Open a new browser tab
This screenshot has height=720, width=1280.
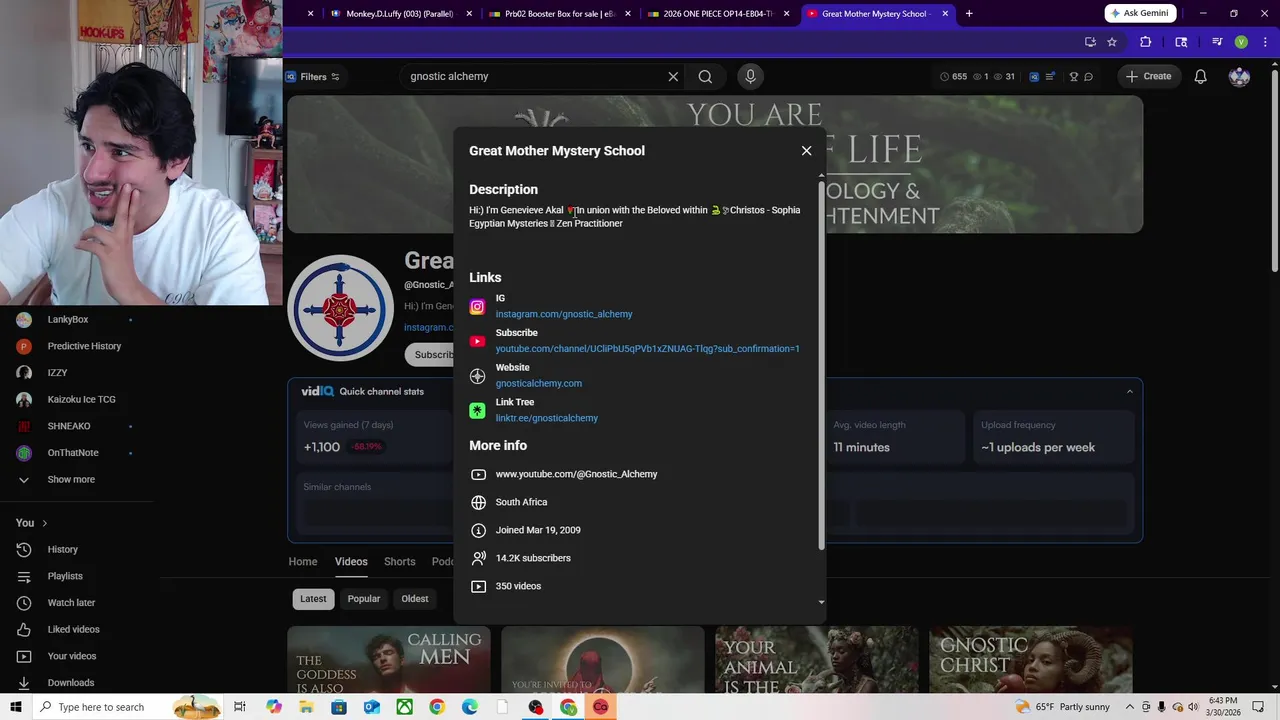click(x=968, y=14)
